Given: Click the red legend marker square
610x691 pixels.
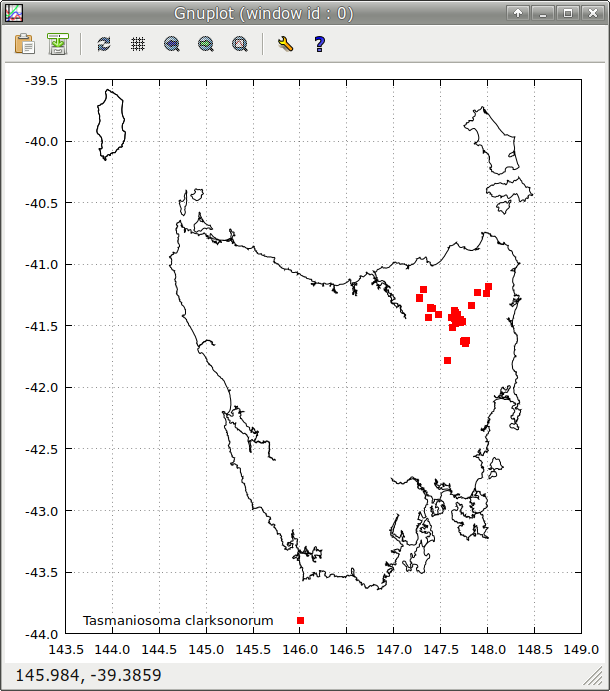Looking at the screenshot, I should coord(301,620).
